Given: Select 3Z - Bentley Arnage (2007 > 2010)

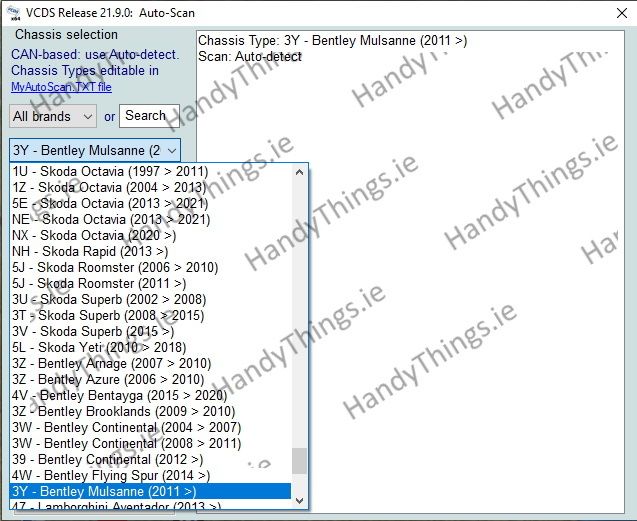Looking at the screenshot, I should (150, 363).
